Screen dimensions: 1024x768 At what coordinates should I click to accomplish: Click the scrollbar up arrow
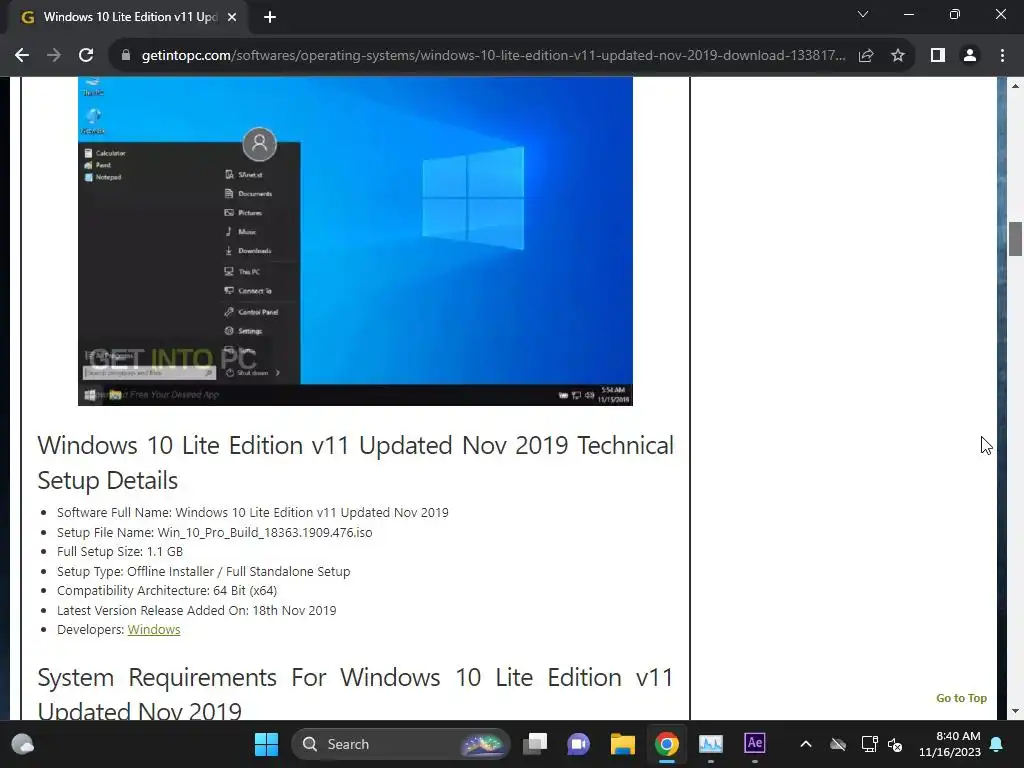pos(1015,86)
